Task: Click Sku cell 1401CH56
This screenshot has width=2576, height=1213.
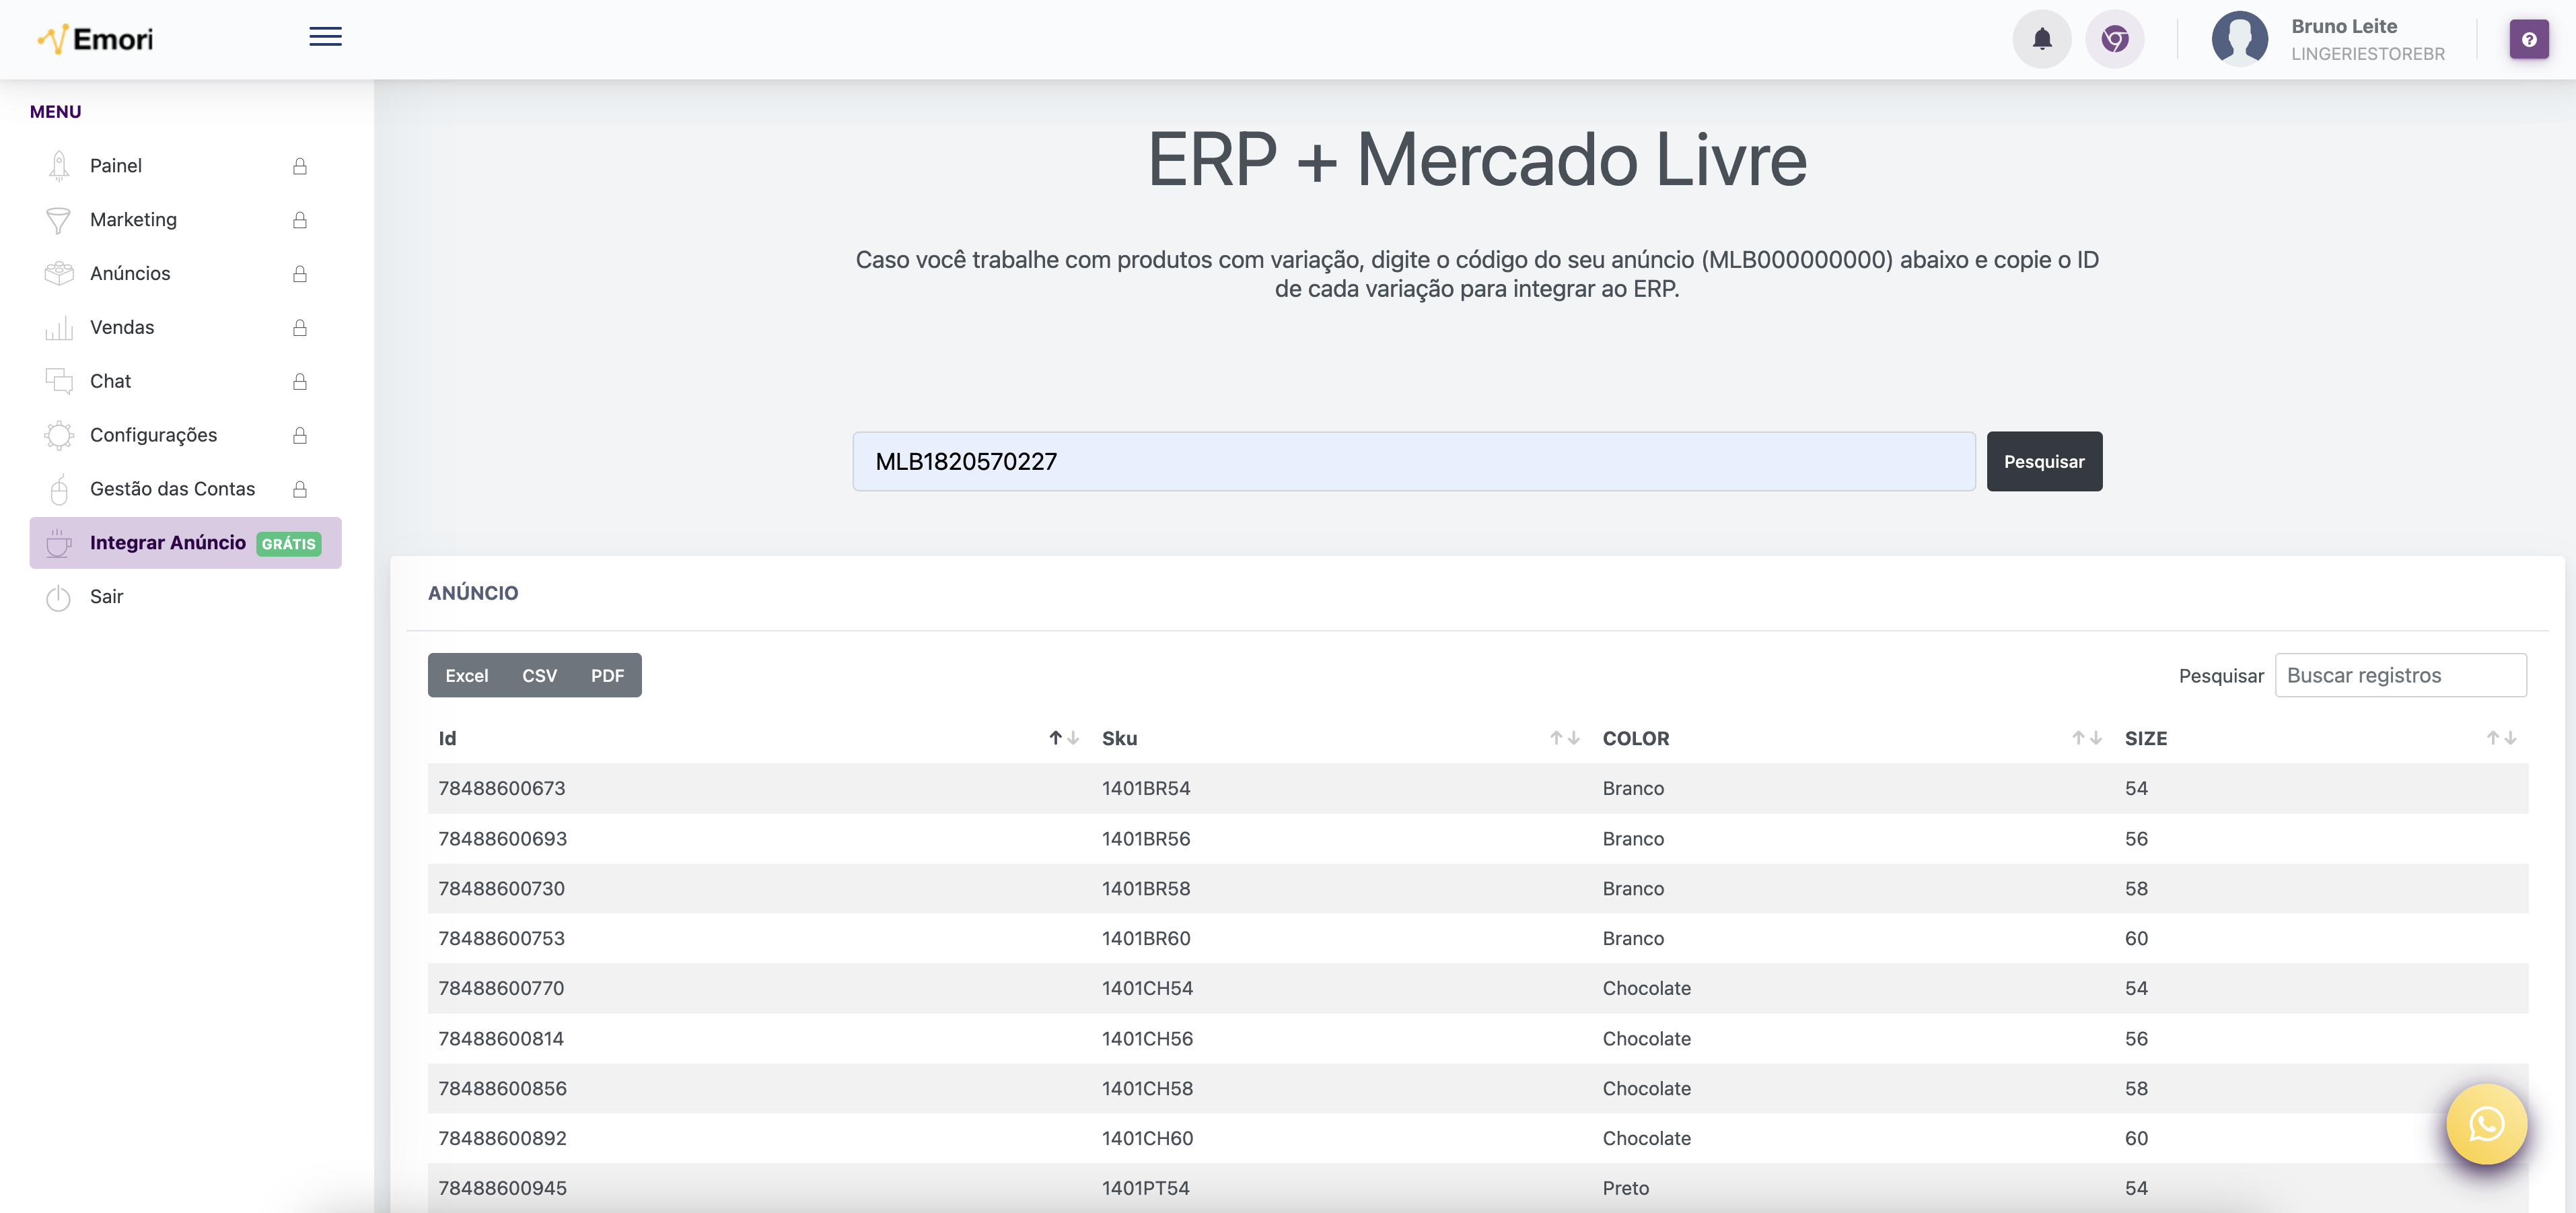Action: click(1147, 1039)
